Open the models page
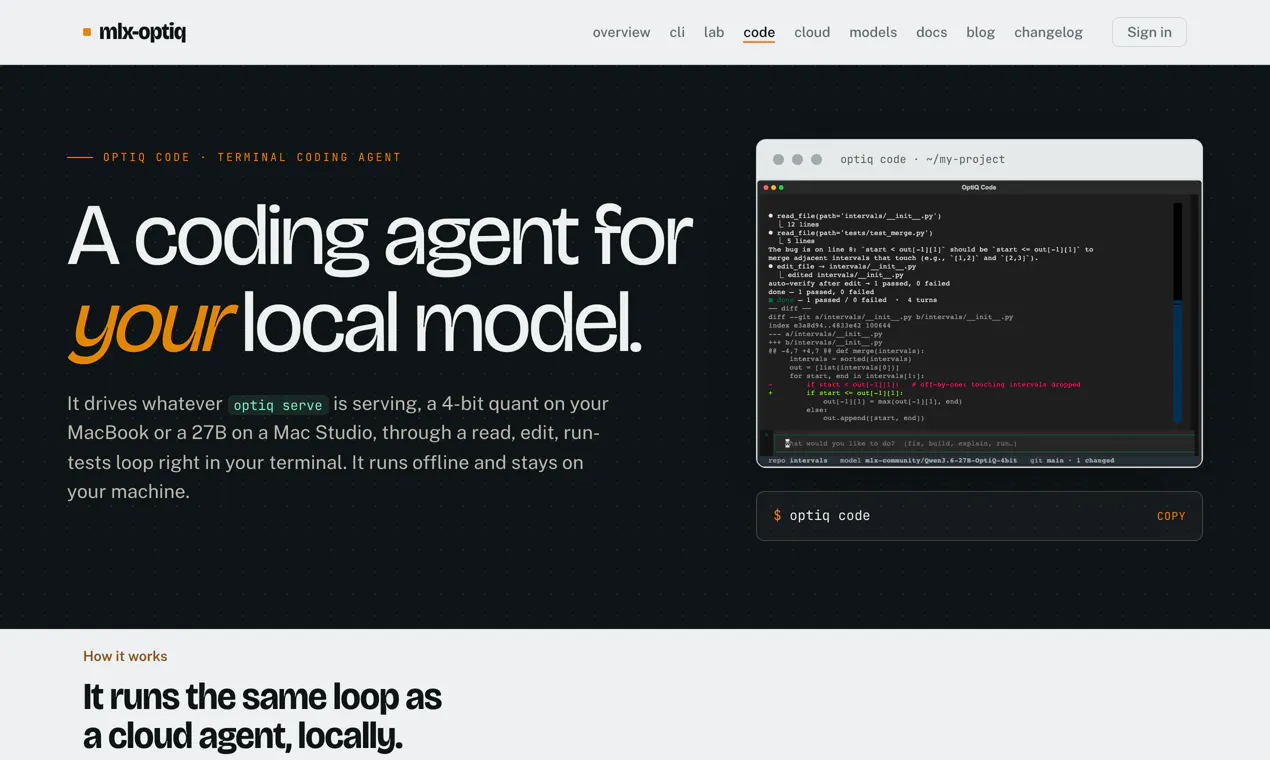This screenshot has height=760, width=1270. (873, 32)
